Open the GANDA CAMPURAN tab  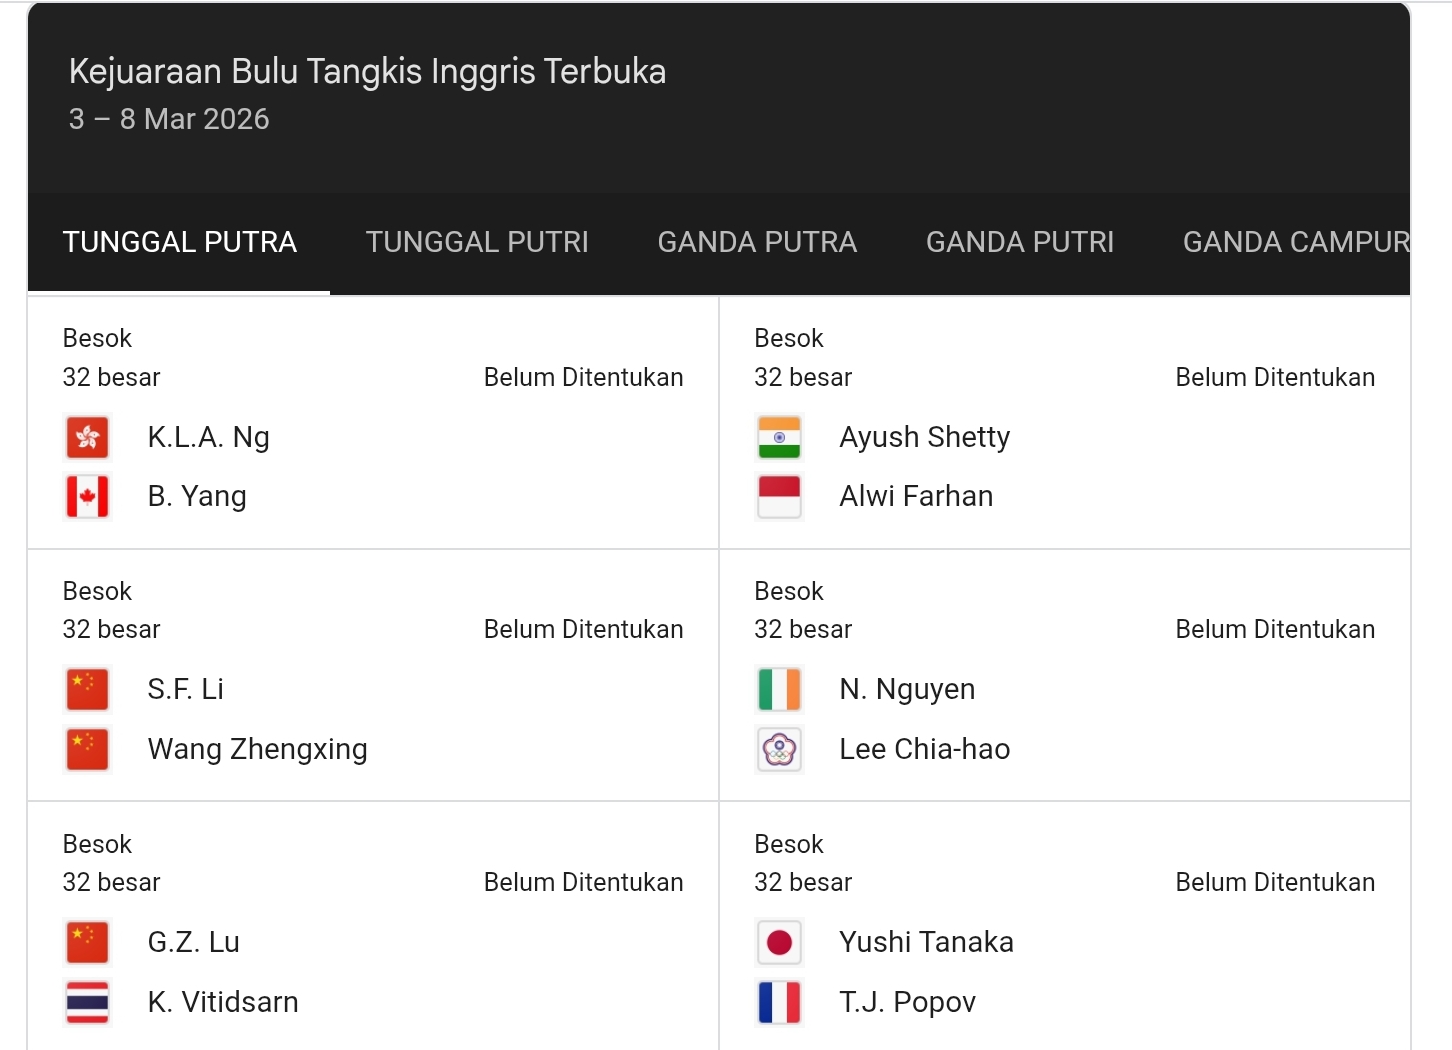coord(1297,242)
